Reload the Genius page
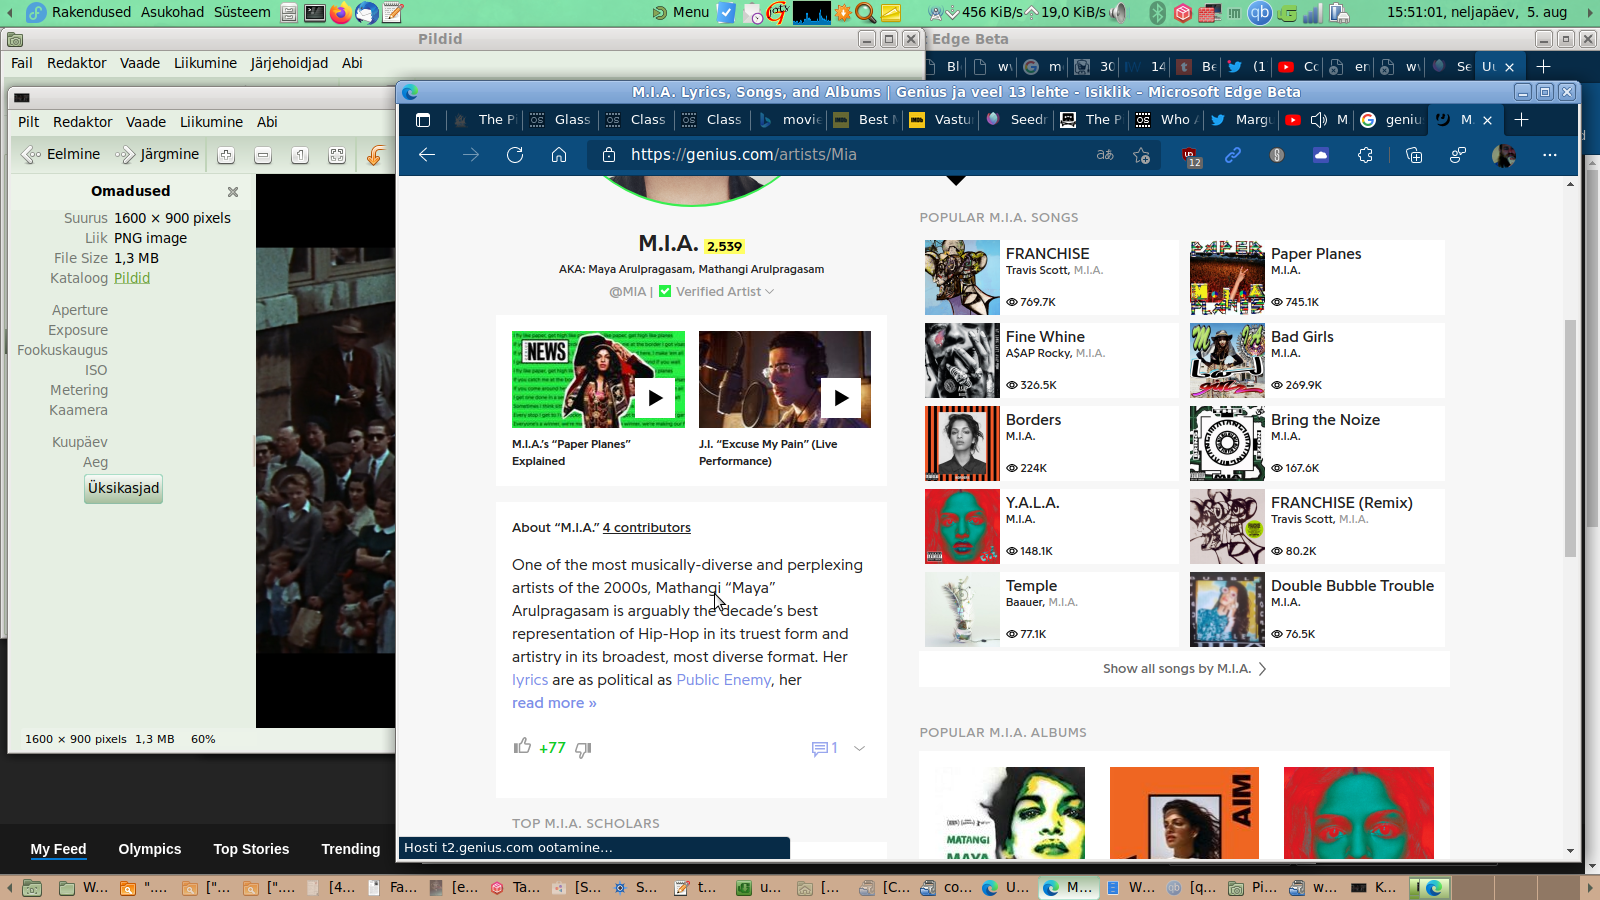 (x=515, y=155)
